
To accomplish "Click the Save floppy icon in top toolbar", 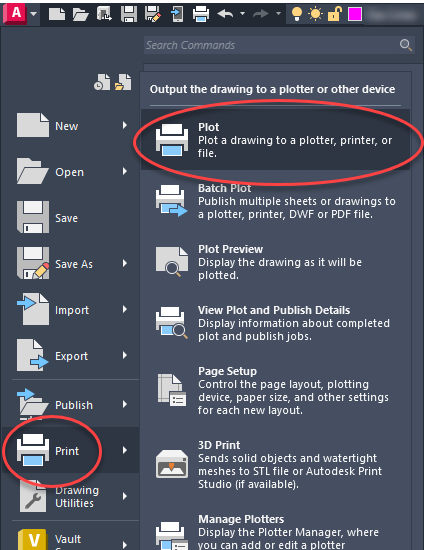I will pyautogui.click(x=129, y=14).
